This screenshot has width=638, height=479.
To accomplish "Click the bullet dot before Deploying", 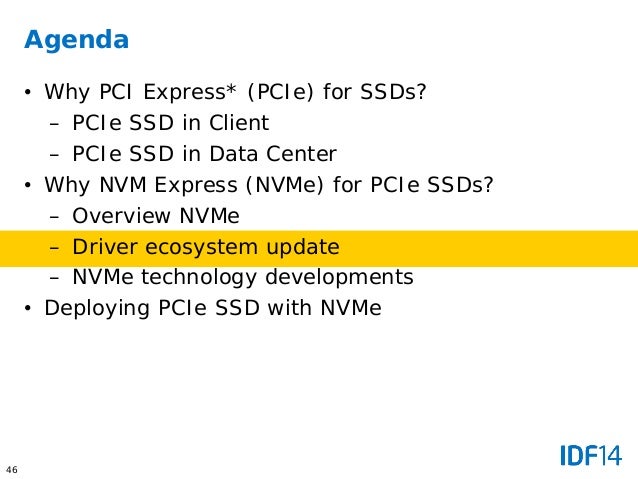I will (27, 308).
